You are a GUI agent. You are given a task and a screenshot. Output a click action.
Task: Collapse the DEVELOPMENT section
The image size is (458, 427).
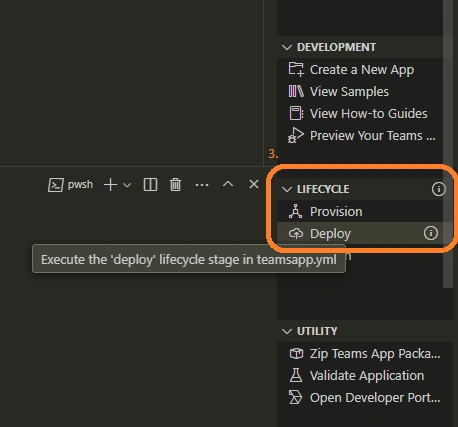pyautogui.click(x=287, y=47)
